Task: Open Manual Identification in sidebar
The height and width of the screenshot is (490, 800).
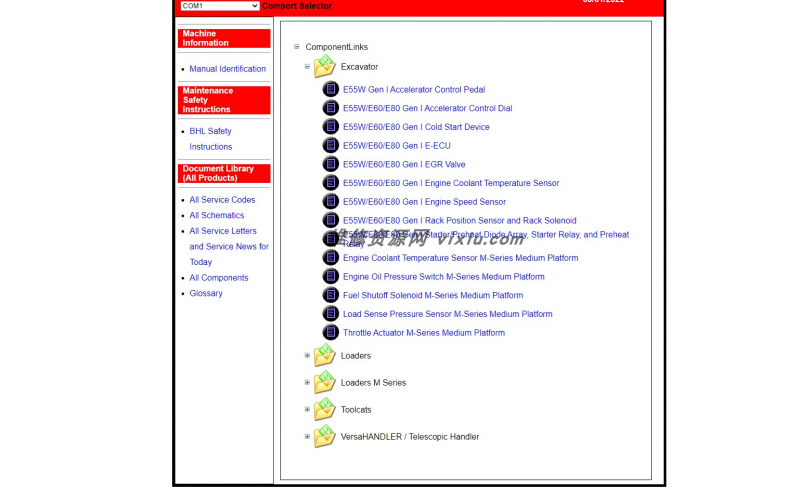Action: [228, 69]
